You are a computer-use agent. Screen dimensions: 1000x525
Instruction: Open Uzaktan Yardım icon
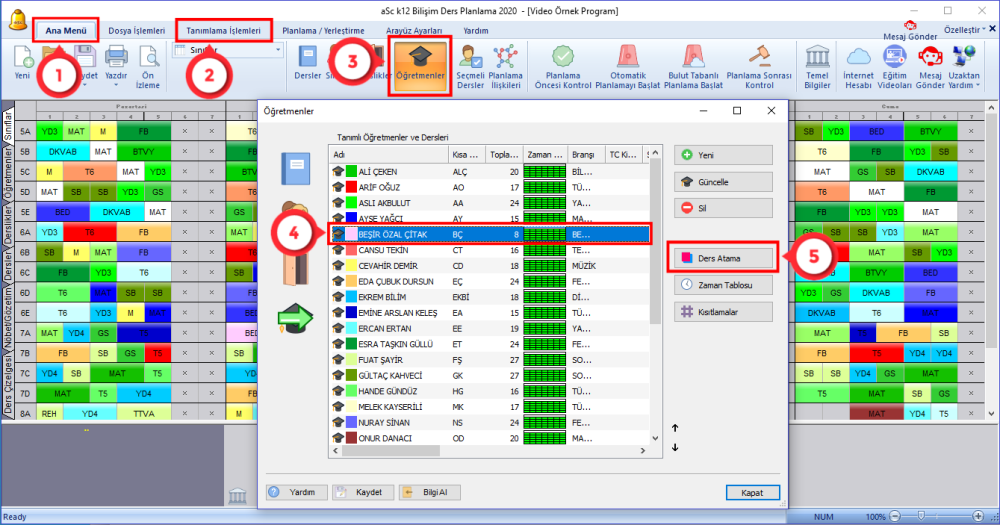click(964, 67)
